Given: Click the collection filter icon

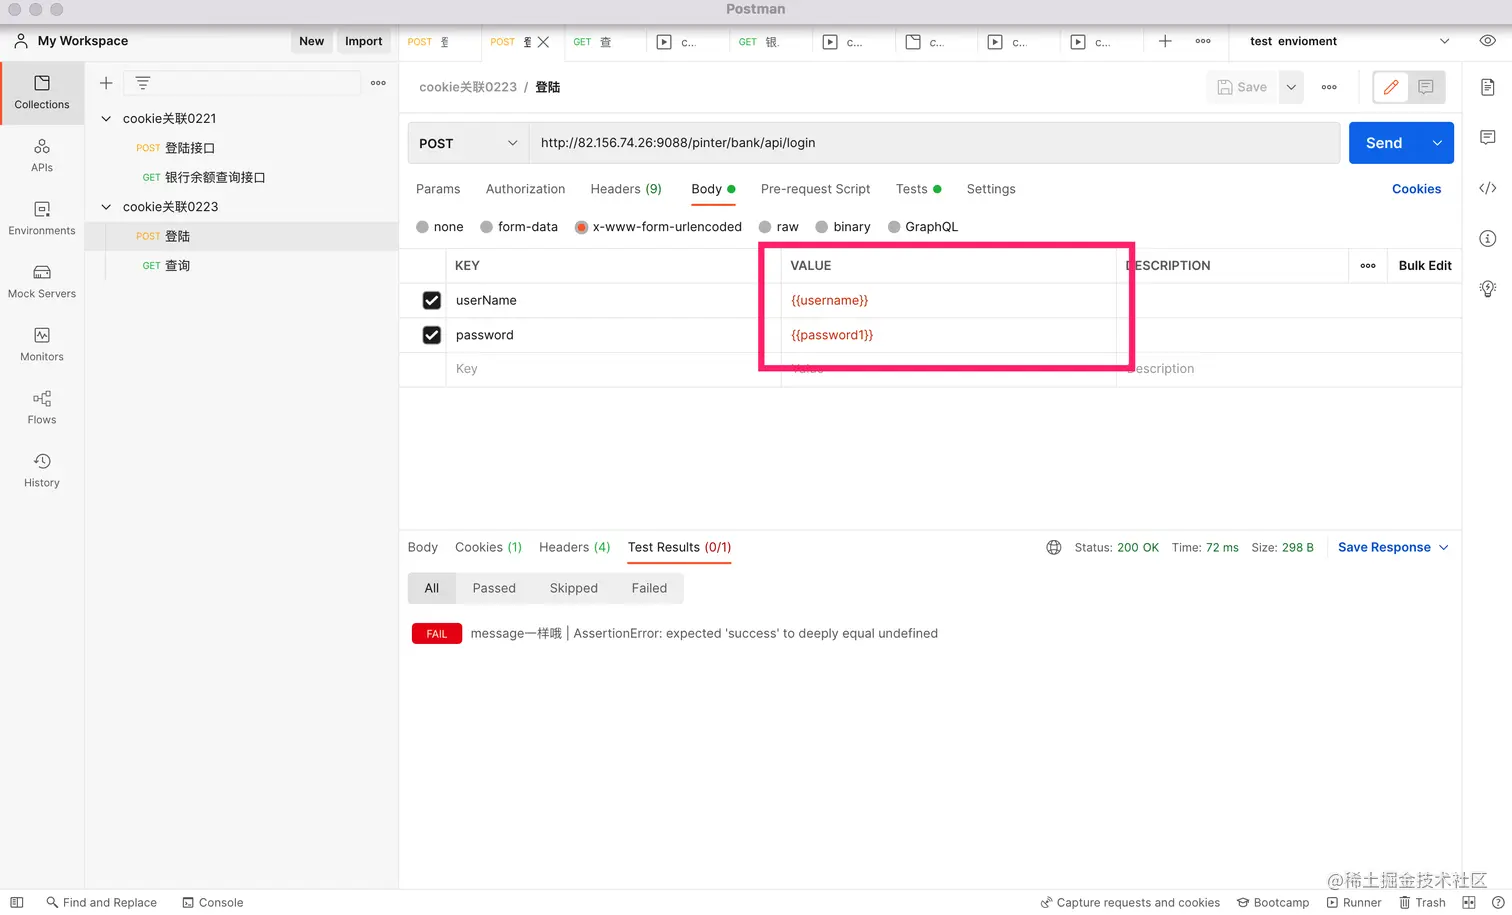Looking at the screenshot, I should pyautogui.click(x=143, y=83).
